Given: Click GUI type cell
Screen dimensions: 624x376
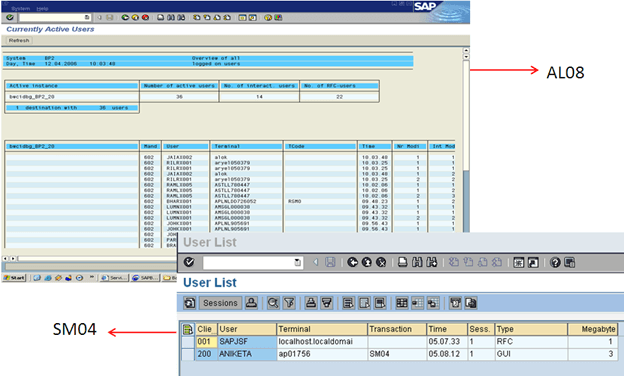Looking at the screenshot, I should pyautogui.click(x=531, y=354).
